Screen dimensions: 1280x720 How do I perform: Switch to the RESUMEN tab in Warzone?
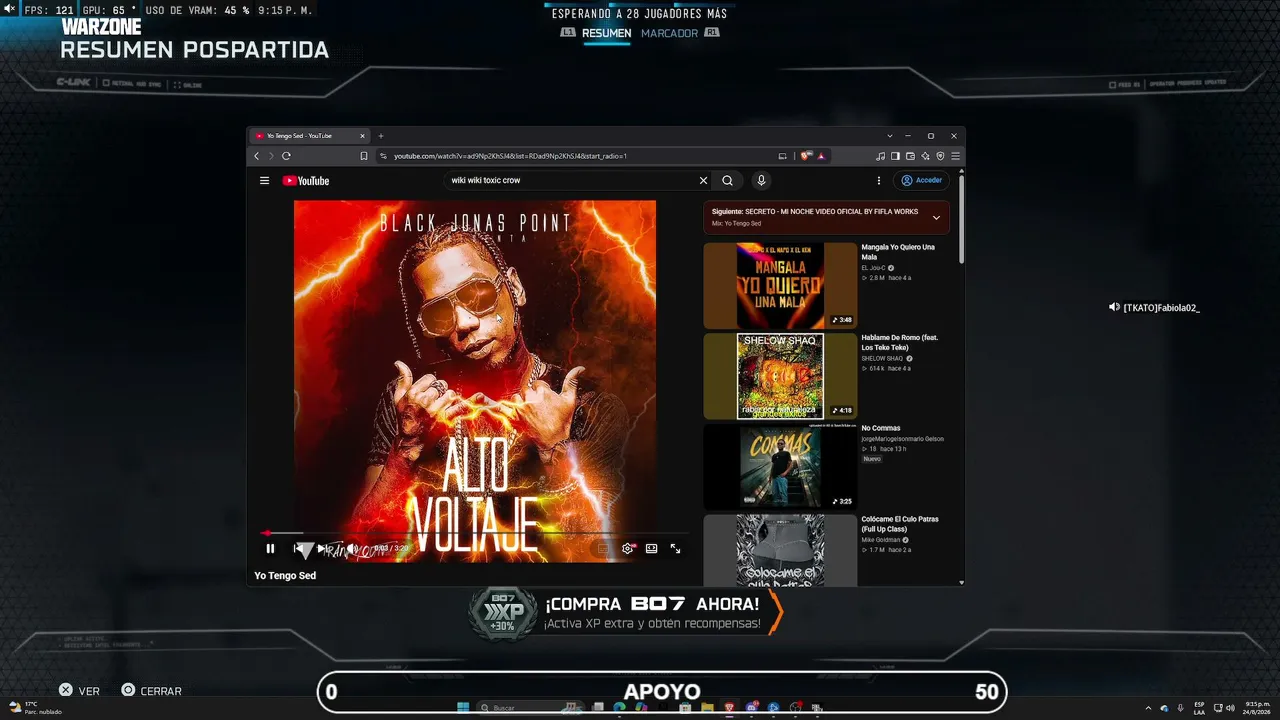(x=606, y=33)
